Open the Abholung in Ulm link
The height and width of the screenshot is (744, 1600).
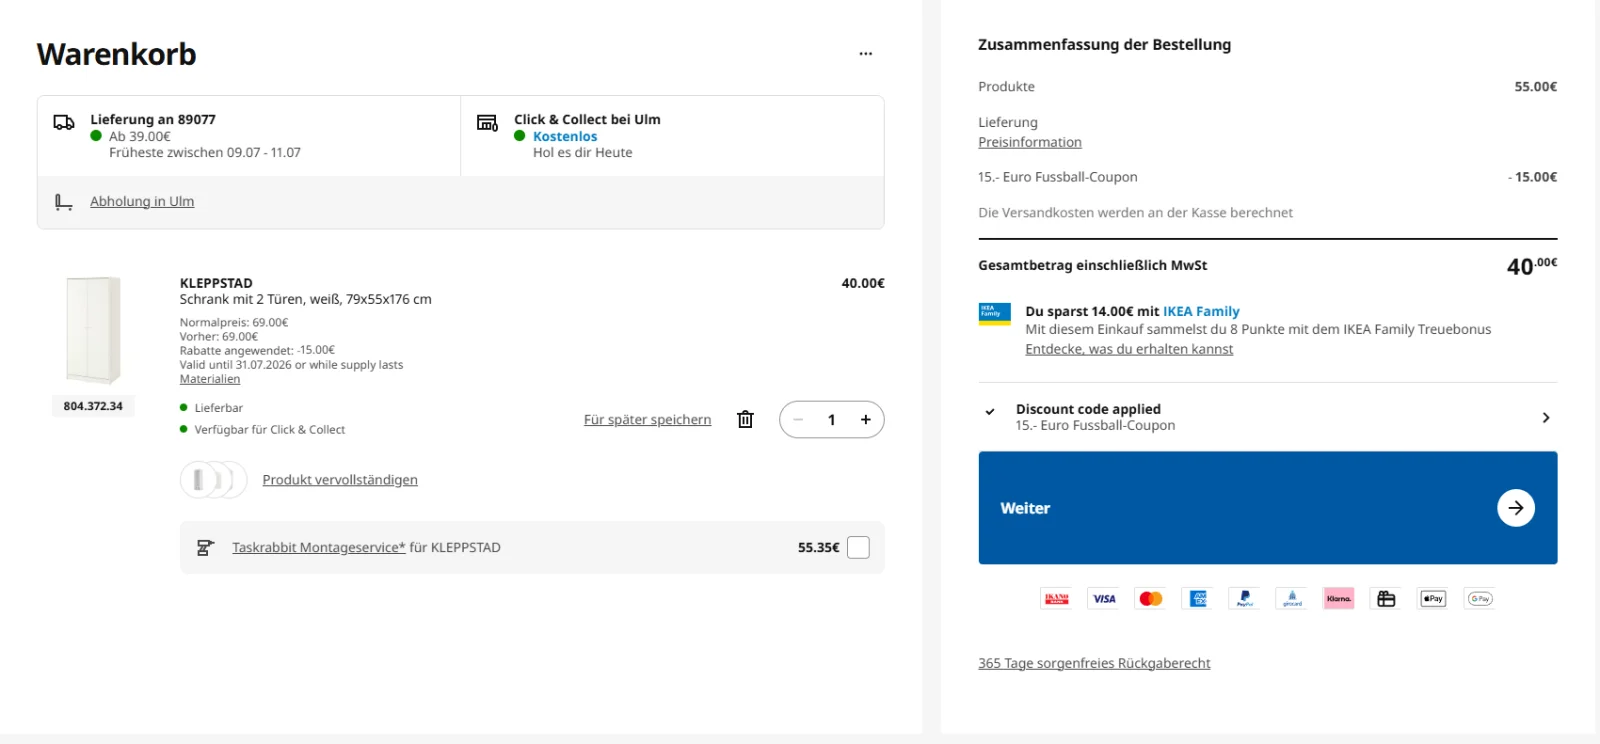pyautogui.click(x=142, y=202)
